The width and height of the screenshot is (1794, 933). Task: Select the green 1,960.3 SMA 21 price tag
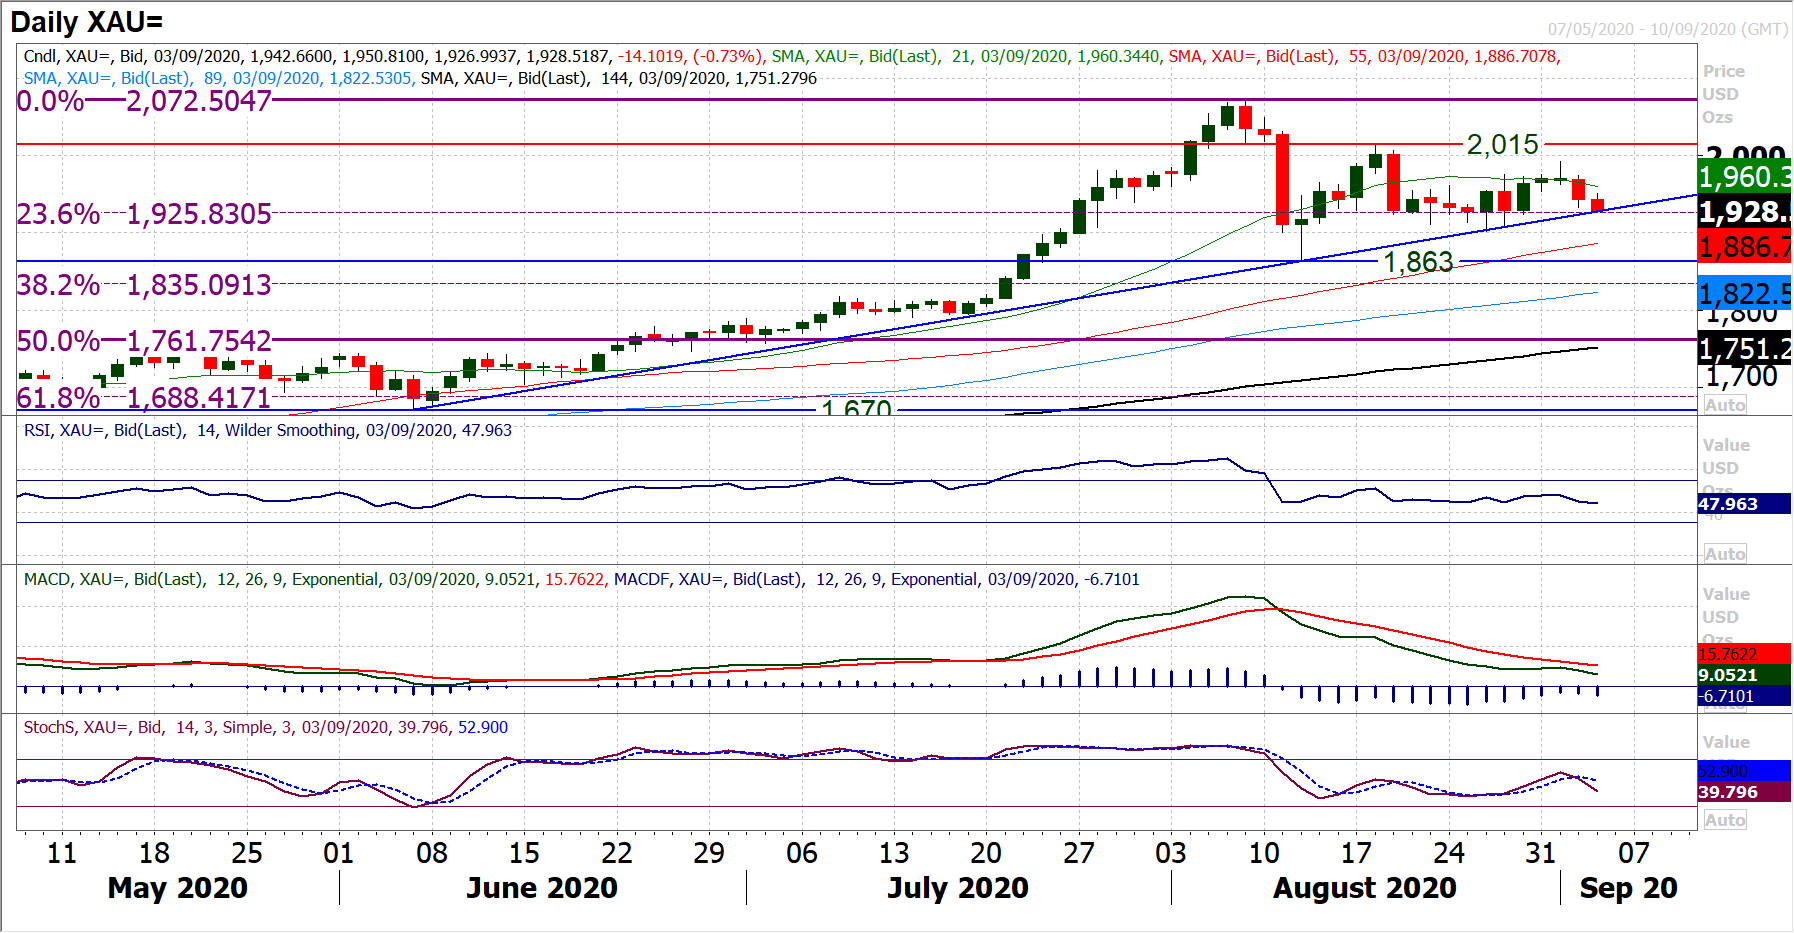pos(1744,177)
